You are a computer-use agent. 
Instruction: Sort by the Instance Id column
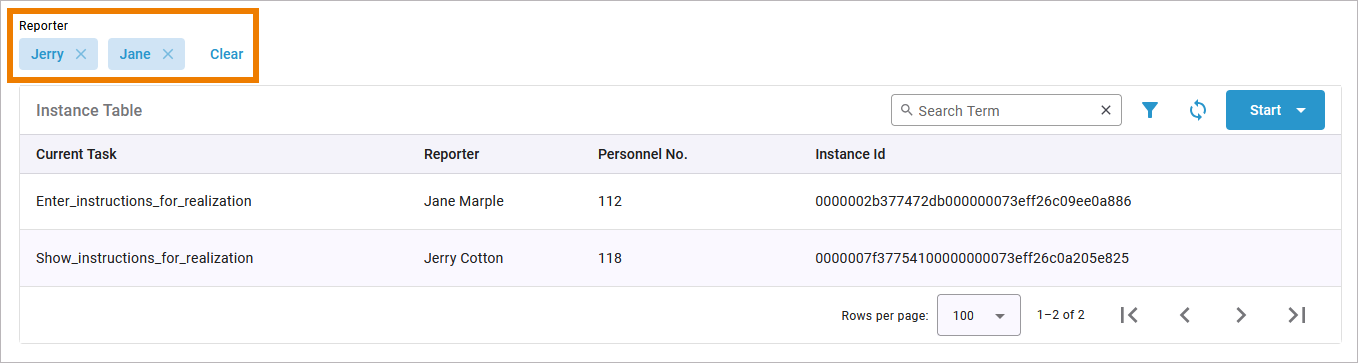point(850,154)
